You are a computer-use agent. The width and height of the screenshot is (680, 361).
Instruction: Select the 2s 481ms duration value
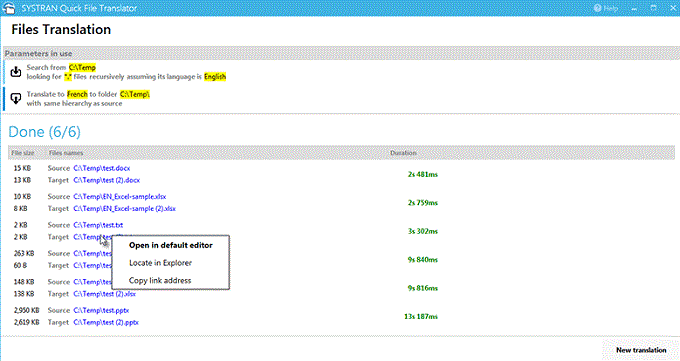[423, 174]
